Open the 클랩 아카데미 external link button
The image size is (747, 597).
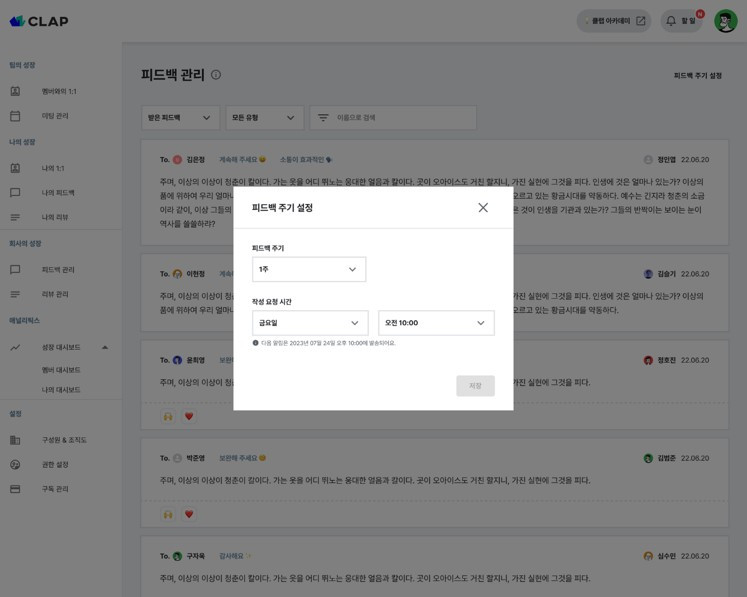(614, 21)
